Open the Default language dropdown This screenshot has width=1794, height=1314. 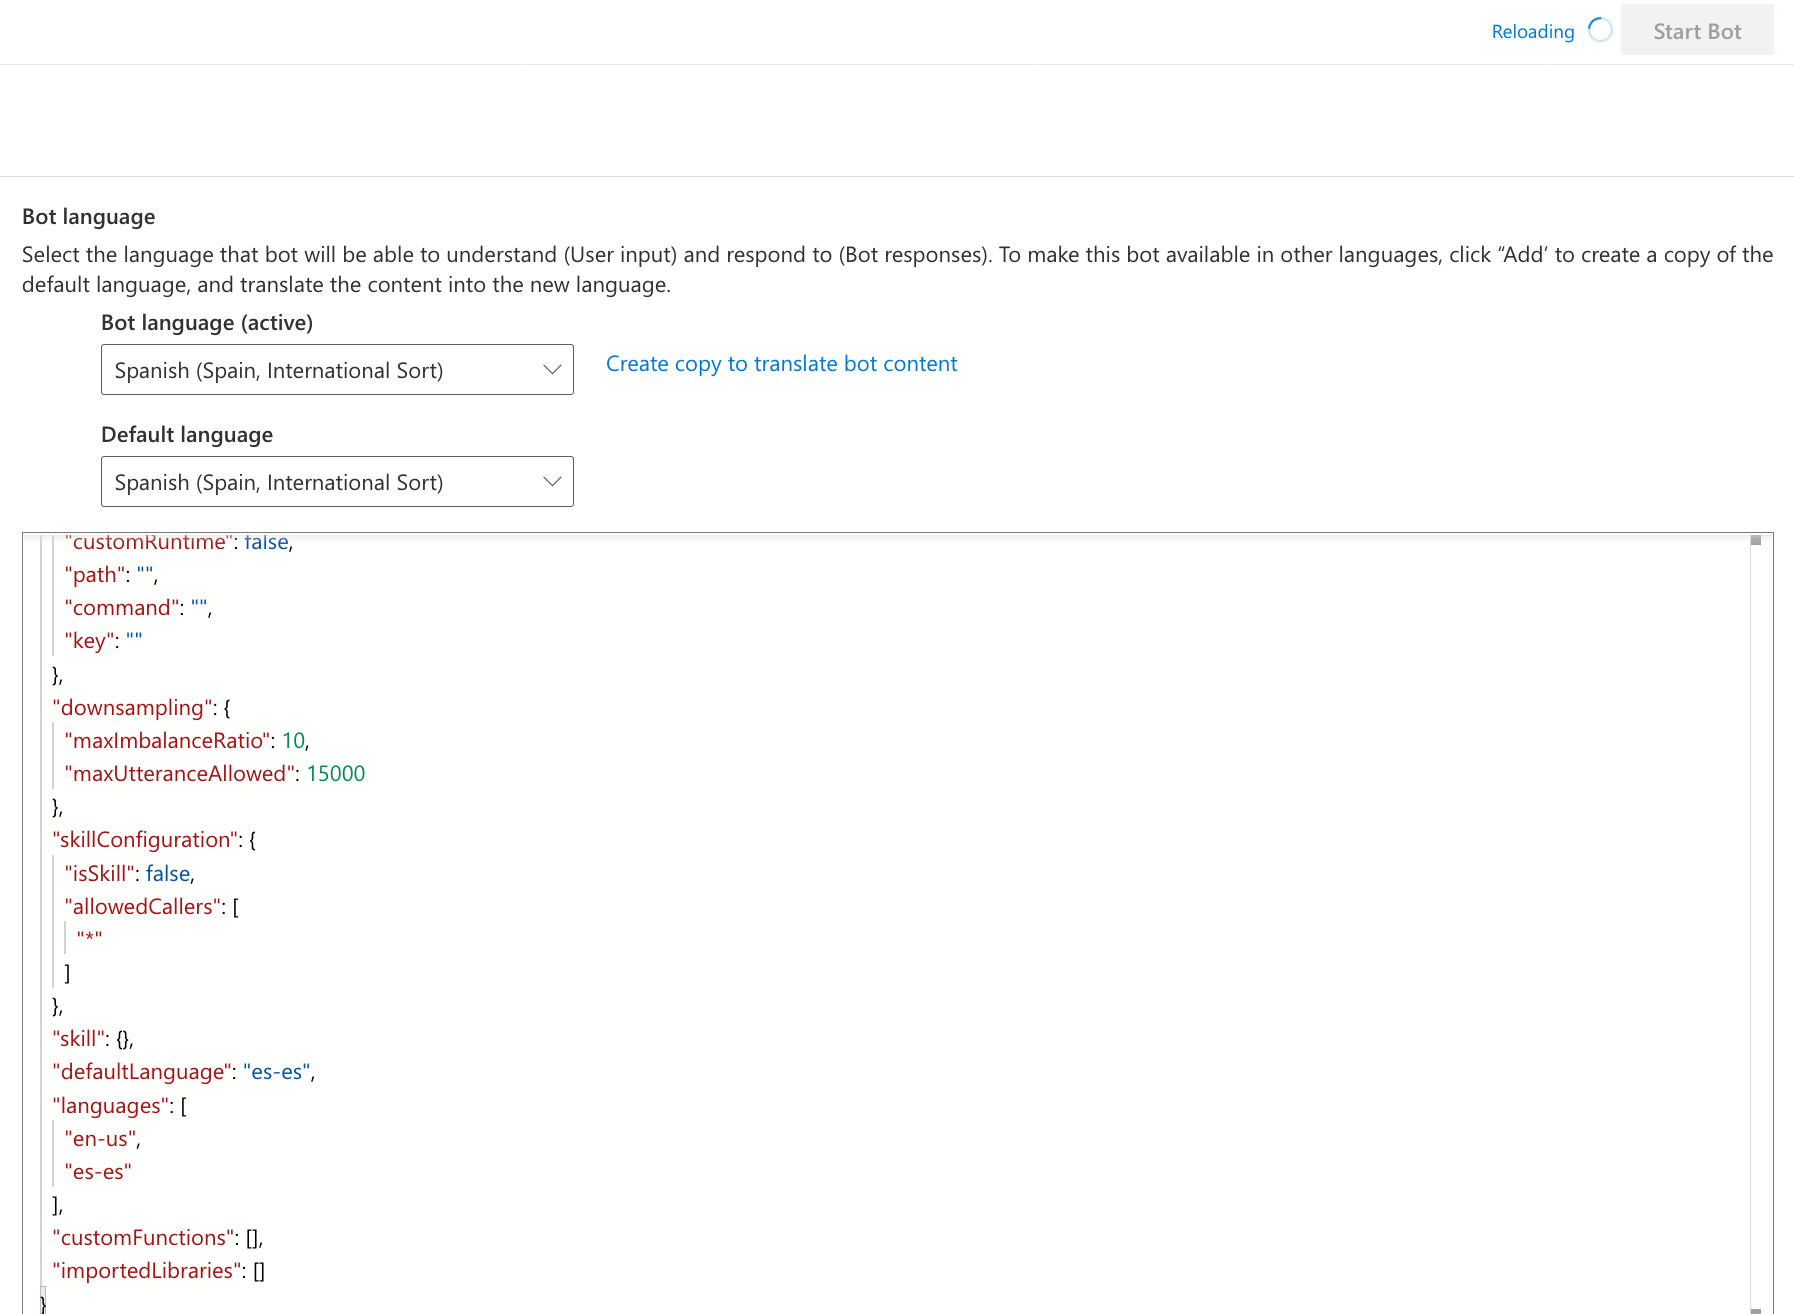coord(336,481)
